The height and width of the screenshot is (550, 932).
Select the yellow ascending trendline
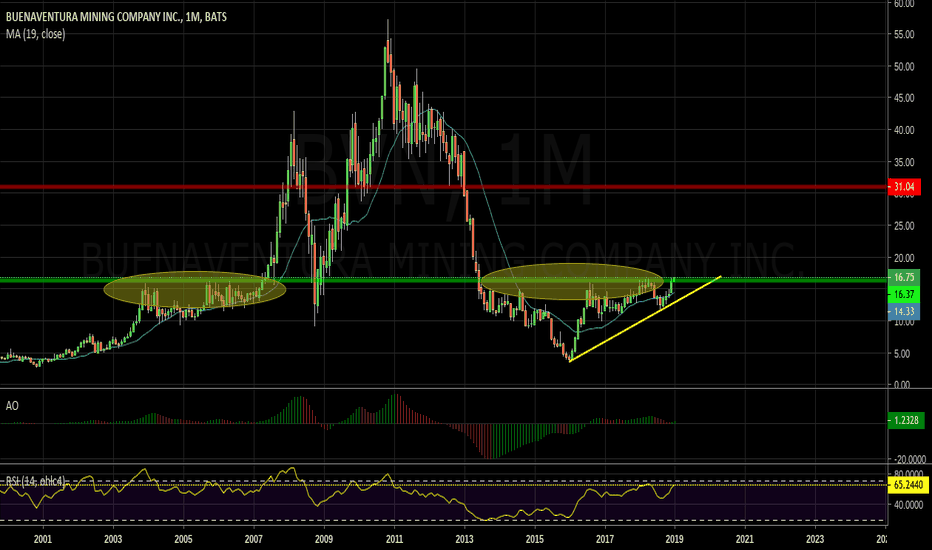coord(645,319)
